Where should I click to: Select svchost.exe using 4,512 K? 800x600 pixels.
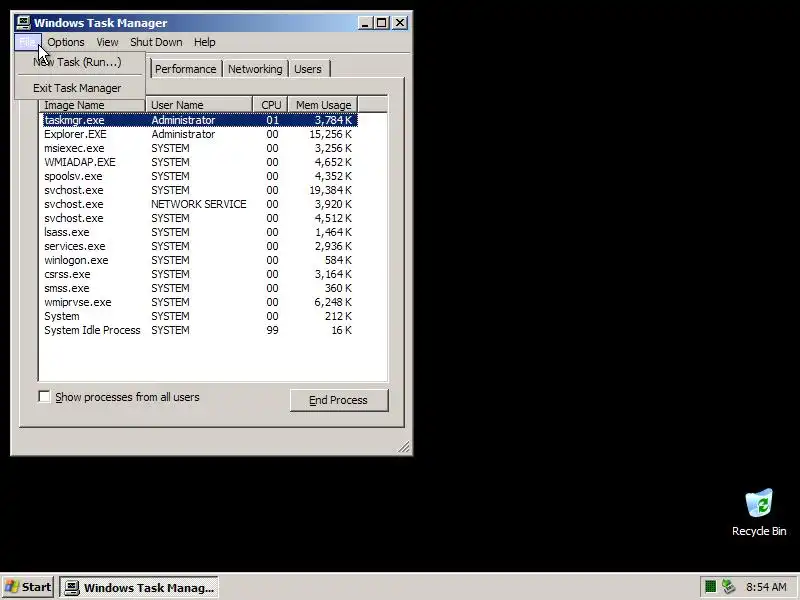click(200, 218)
